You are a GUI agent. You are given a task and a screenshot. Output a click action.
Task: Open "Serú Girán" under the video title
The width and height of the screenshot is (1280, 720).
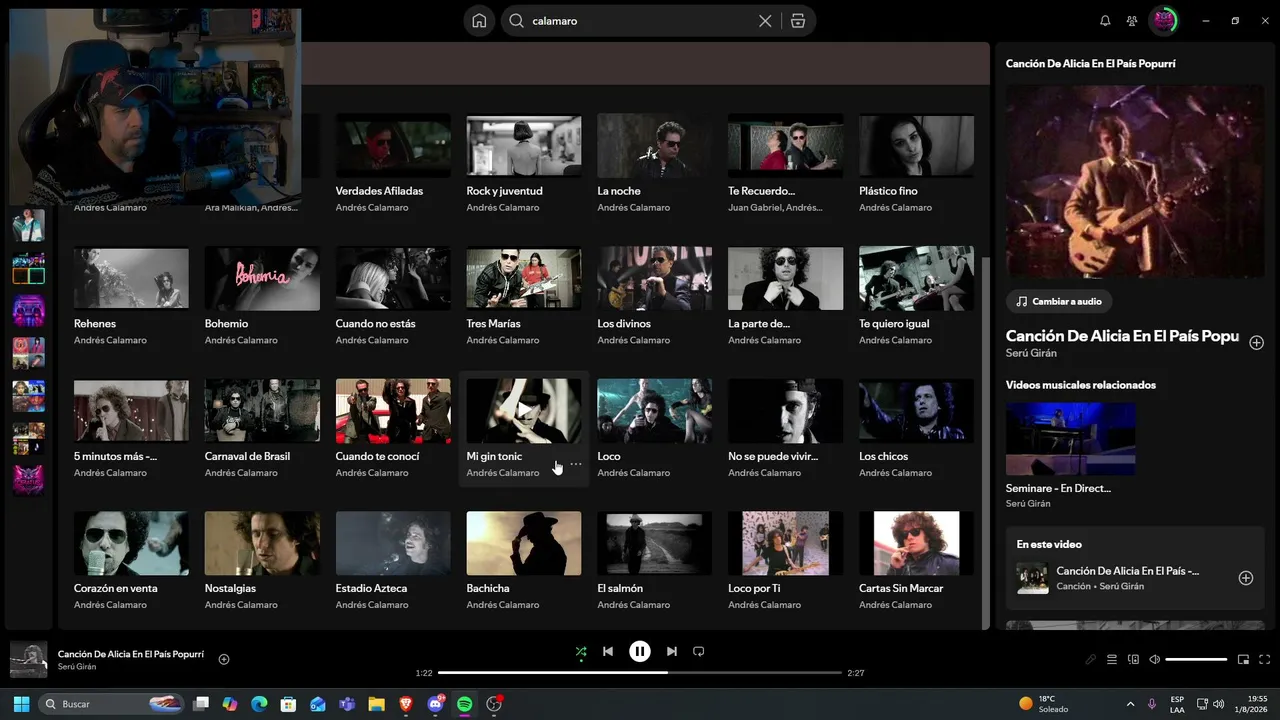(1031, 353)
